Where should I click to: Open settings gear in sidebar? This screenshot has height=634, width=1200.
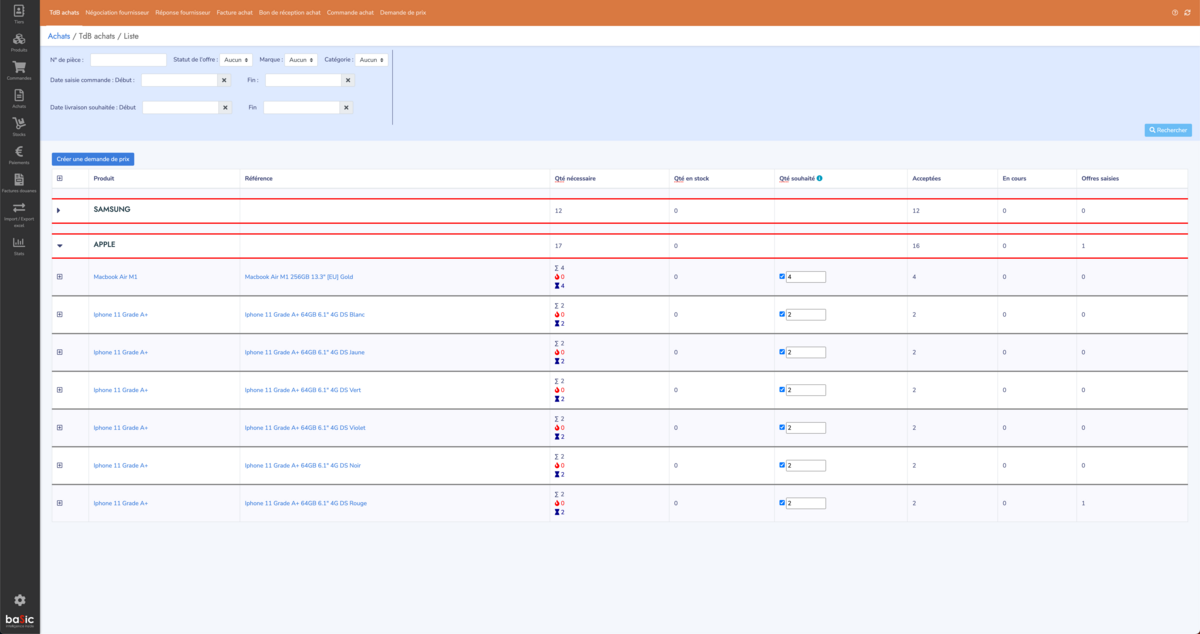[19, 600]
